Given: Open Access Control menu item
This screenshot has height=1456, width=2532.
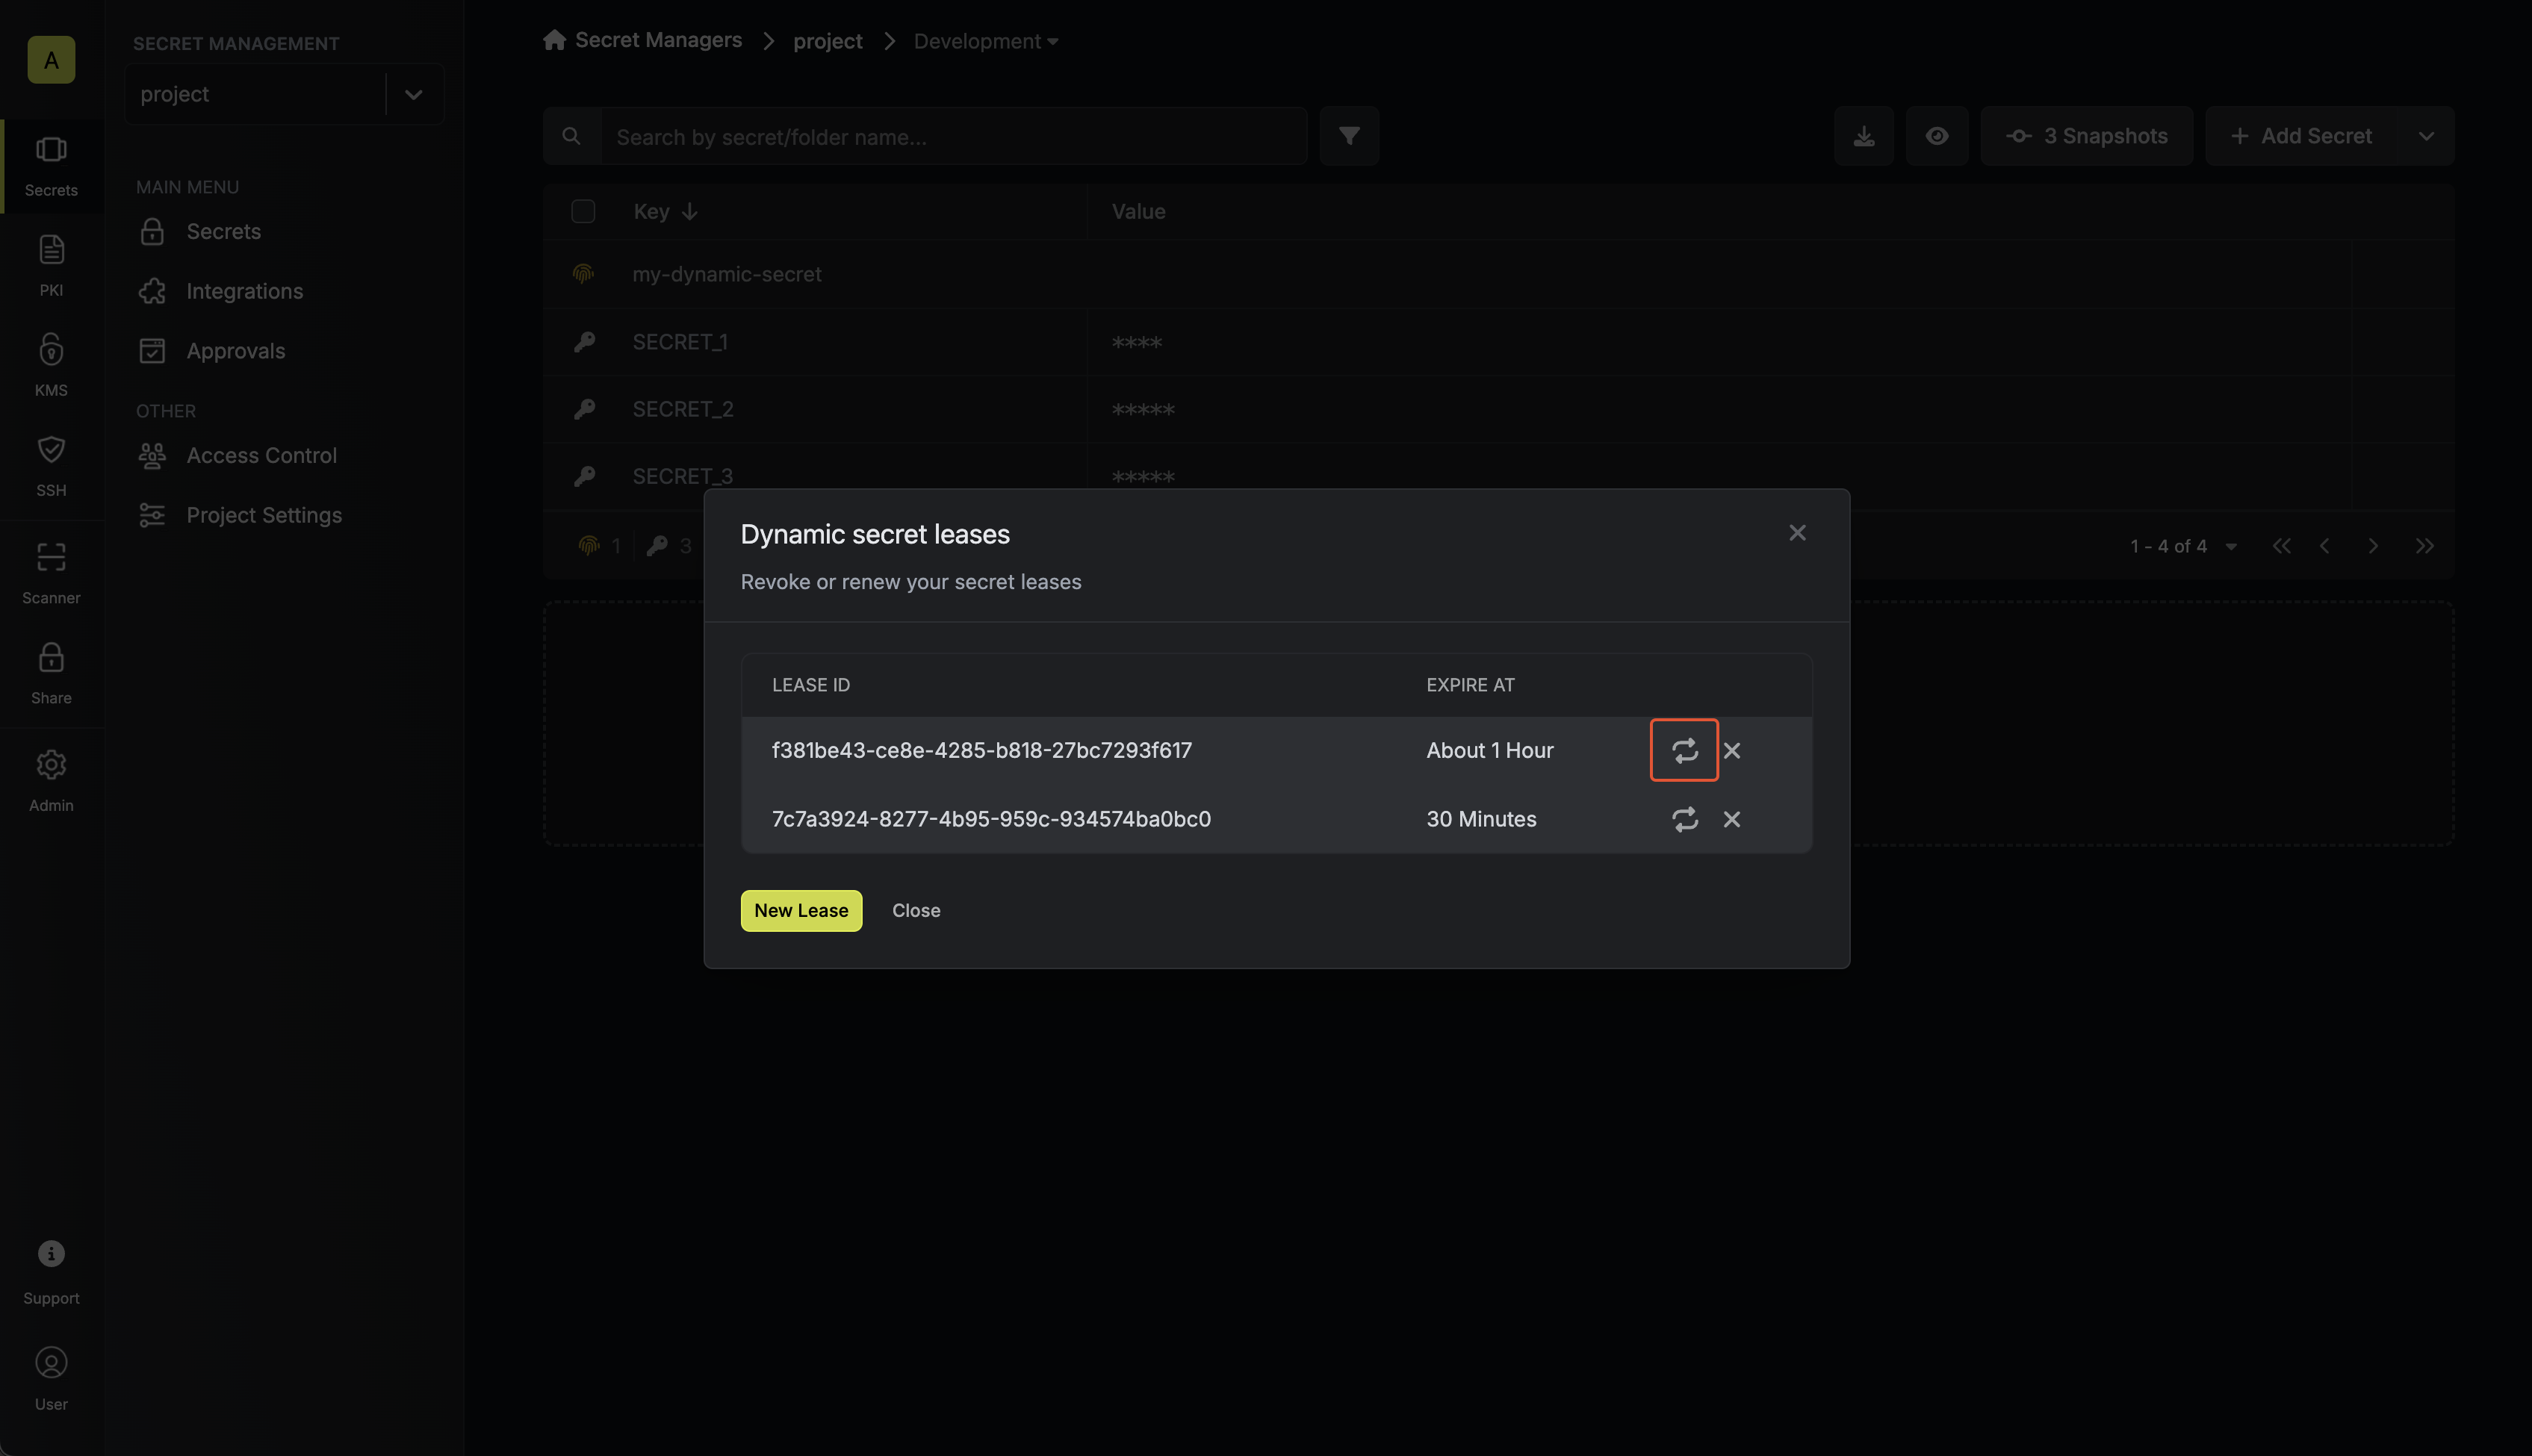Looking at the screenshot, I should 261,455.
